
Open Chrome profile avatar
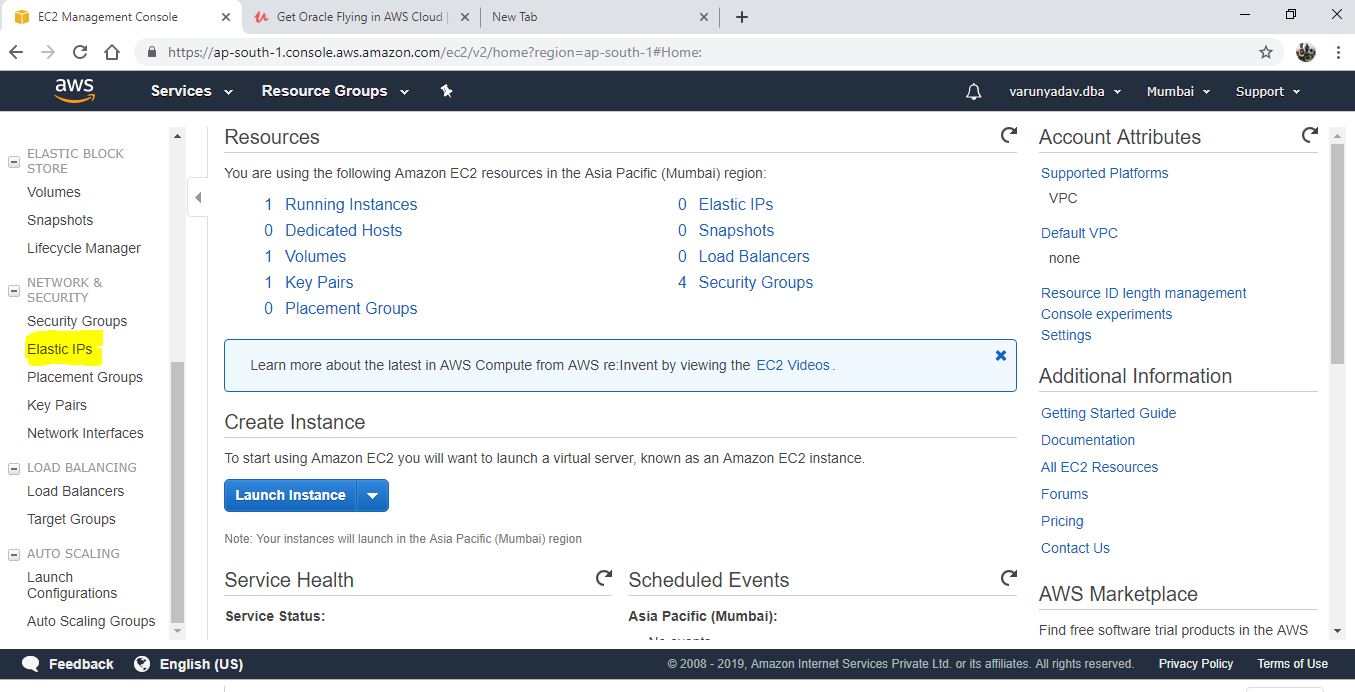coord(1305,52)
